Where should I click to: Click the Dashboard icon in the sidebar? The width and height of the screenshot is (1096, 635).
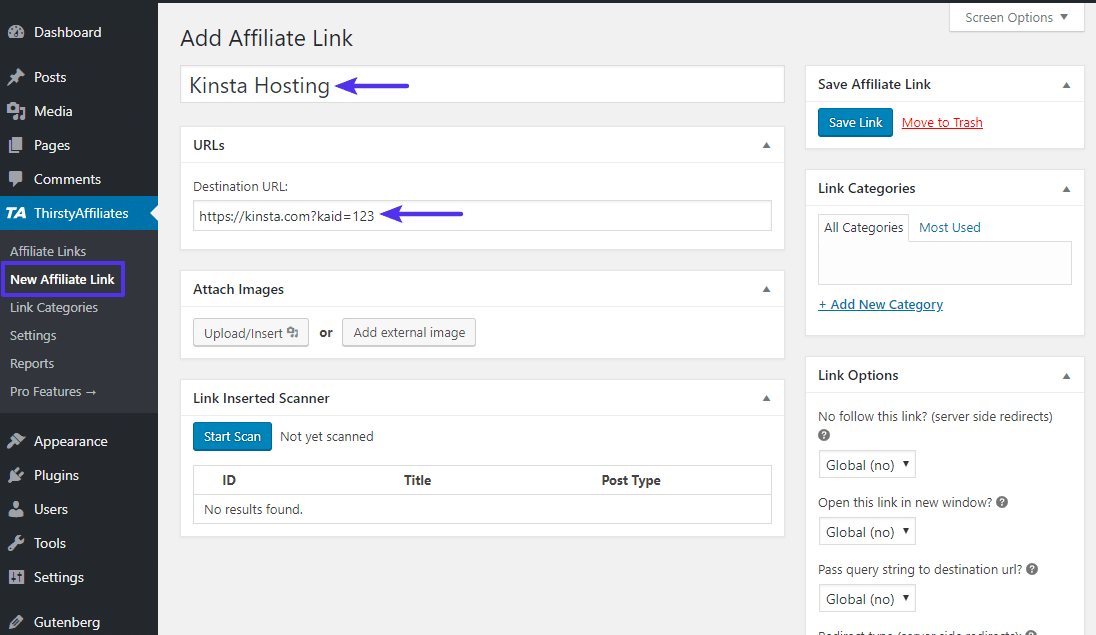coord(18,31)
